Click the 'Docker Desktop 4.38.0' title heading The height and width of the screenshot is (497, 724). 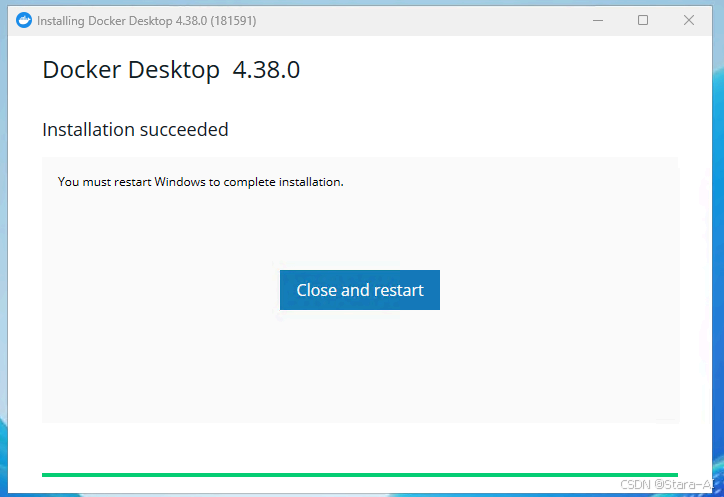tap(171, 70)
